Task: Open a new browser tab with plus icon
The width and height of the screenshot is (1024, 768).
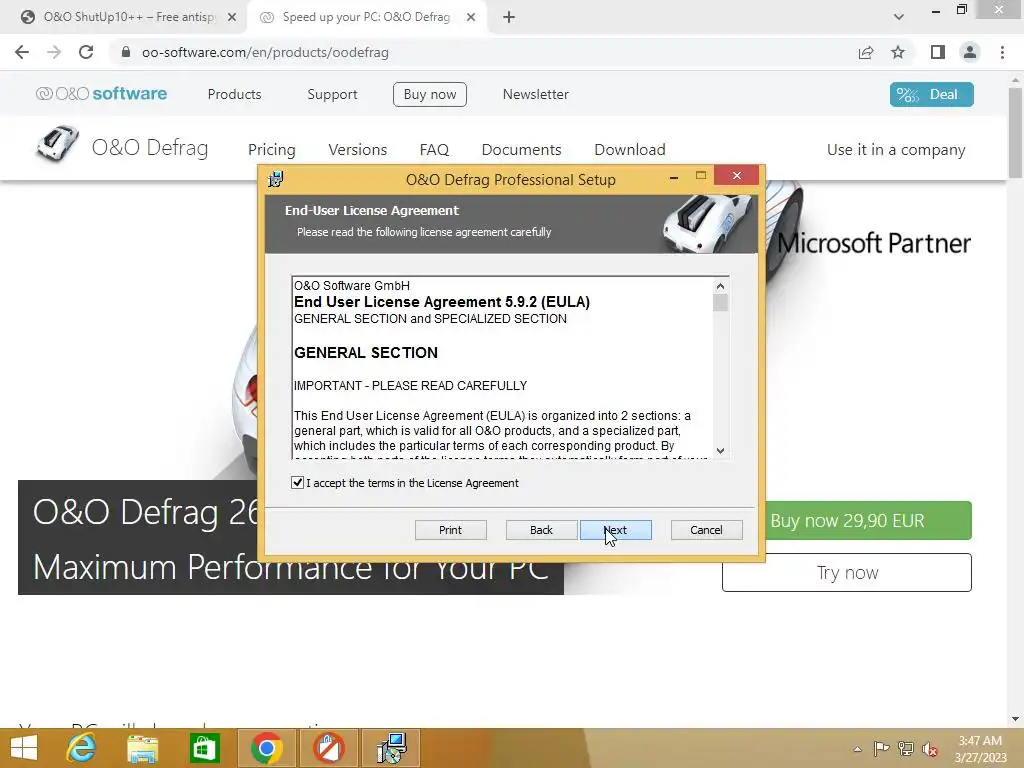Action: pyautogui.click(x=509, y=18)
